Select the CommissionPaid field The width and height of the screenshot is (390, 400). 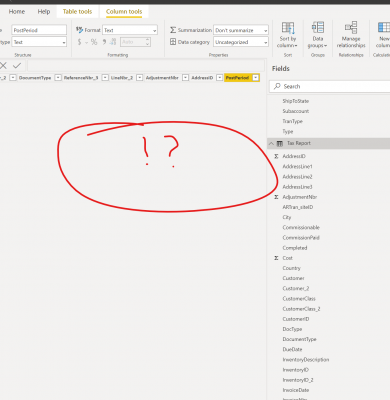(301, 238)
